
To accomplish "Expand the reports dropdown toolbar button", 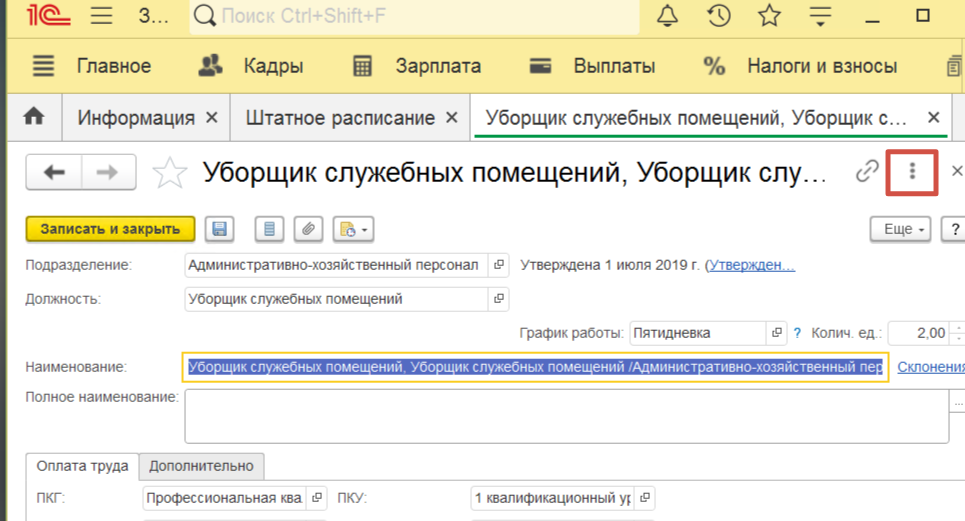I will click(353, 229).
